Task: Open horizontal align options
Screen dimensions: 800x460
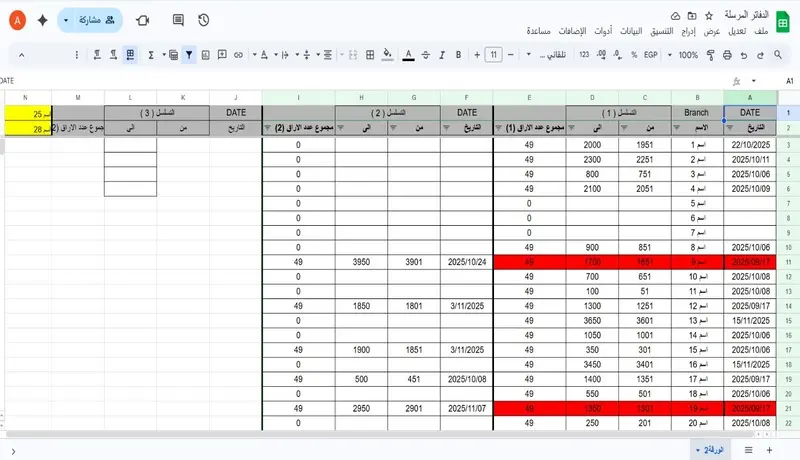Action: pos(328,55)
